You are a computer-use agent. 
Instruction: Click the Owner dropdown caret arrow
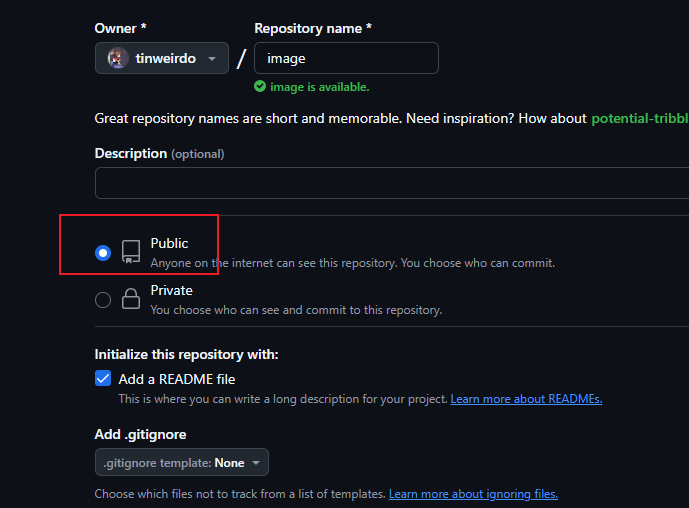coord(212,60)
